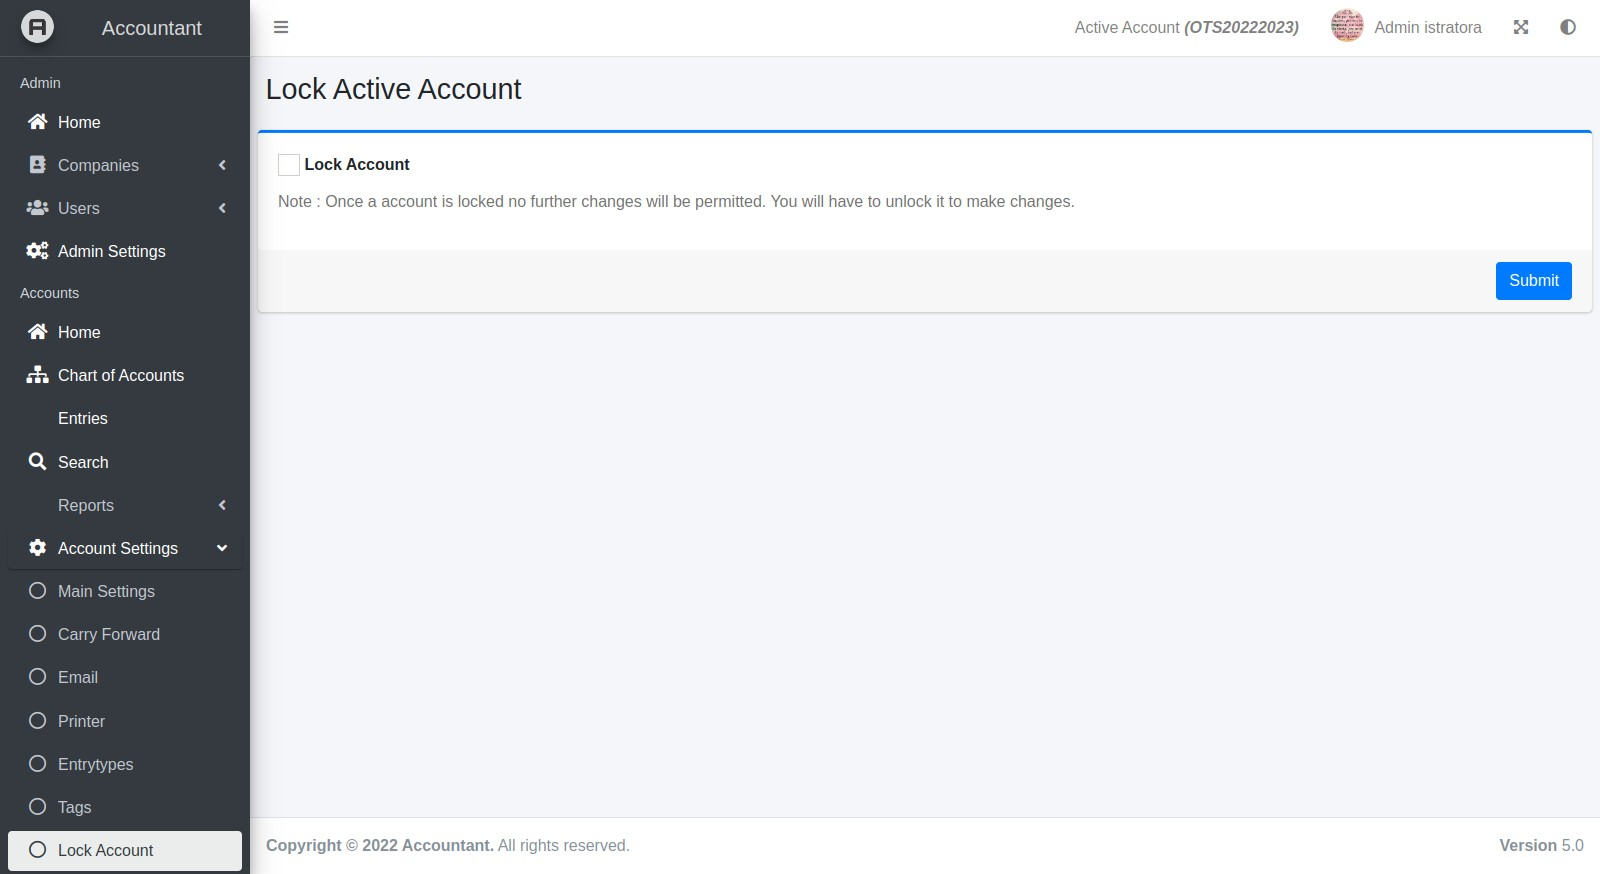
Task: Collapse the Account Settings menu
Action: 222,548
